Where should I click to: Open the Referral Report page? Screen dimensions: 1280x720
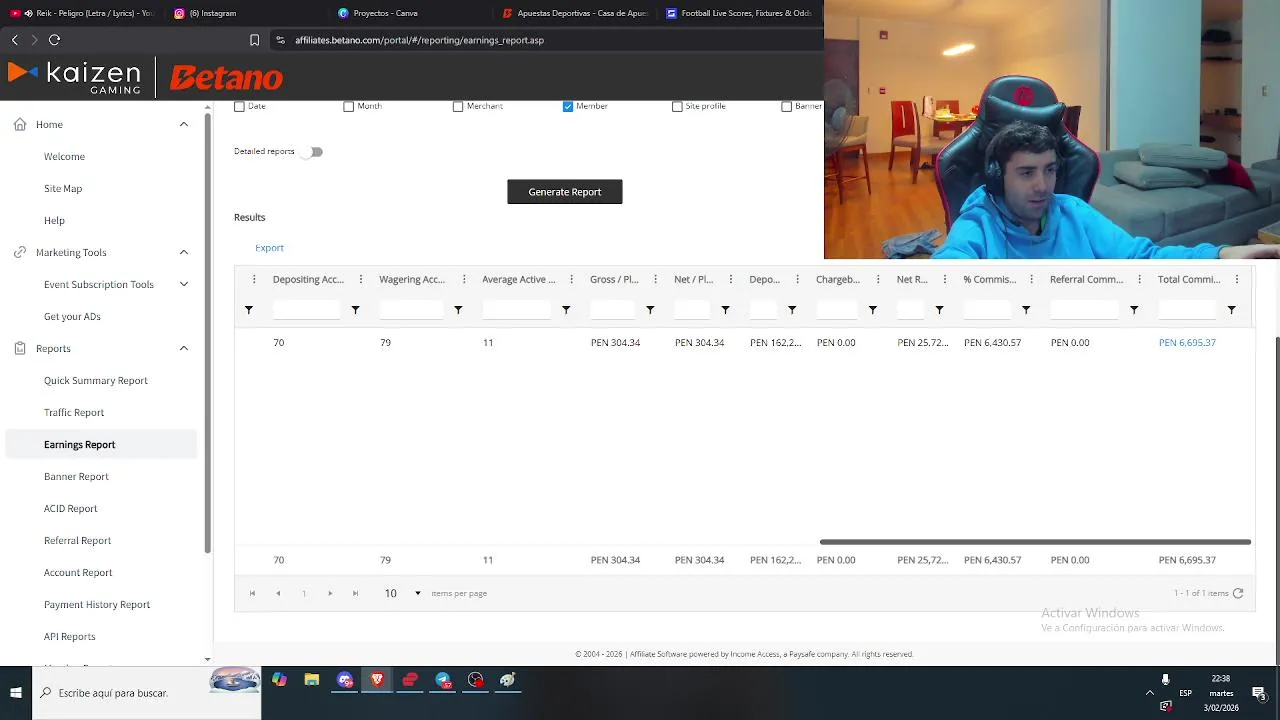tap(77, 540)
